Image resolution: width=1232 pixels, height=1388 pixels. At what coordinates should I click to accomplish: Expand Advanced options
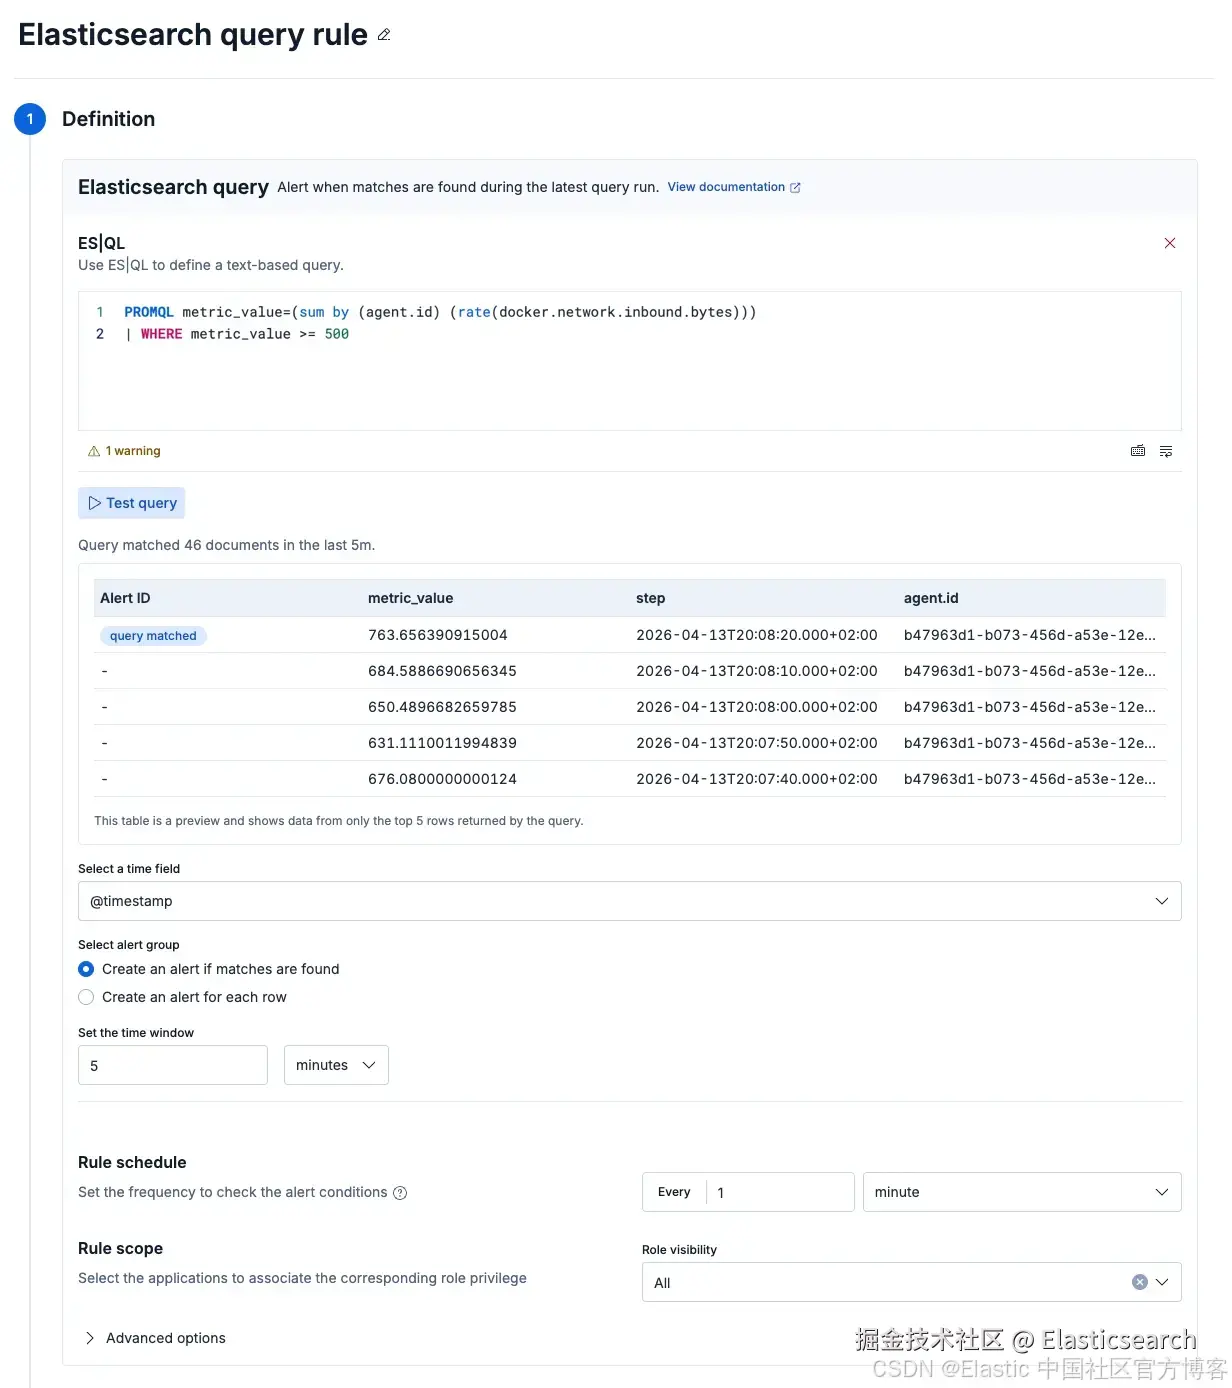[x=156, y=1338]
